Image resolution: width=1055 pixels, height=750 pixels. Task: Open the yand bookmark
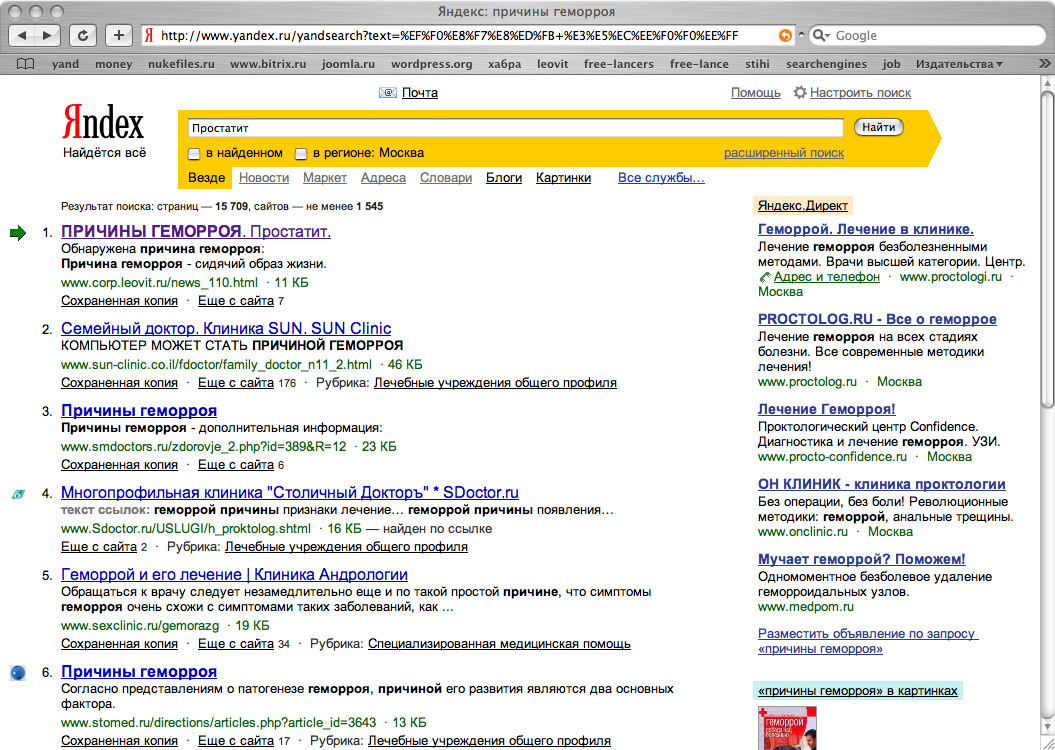(65, 64)
